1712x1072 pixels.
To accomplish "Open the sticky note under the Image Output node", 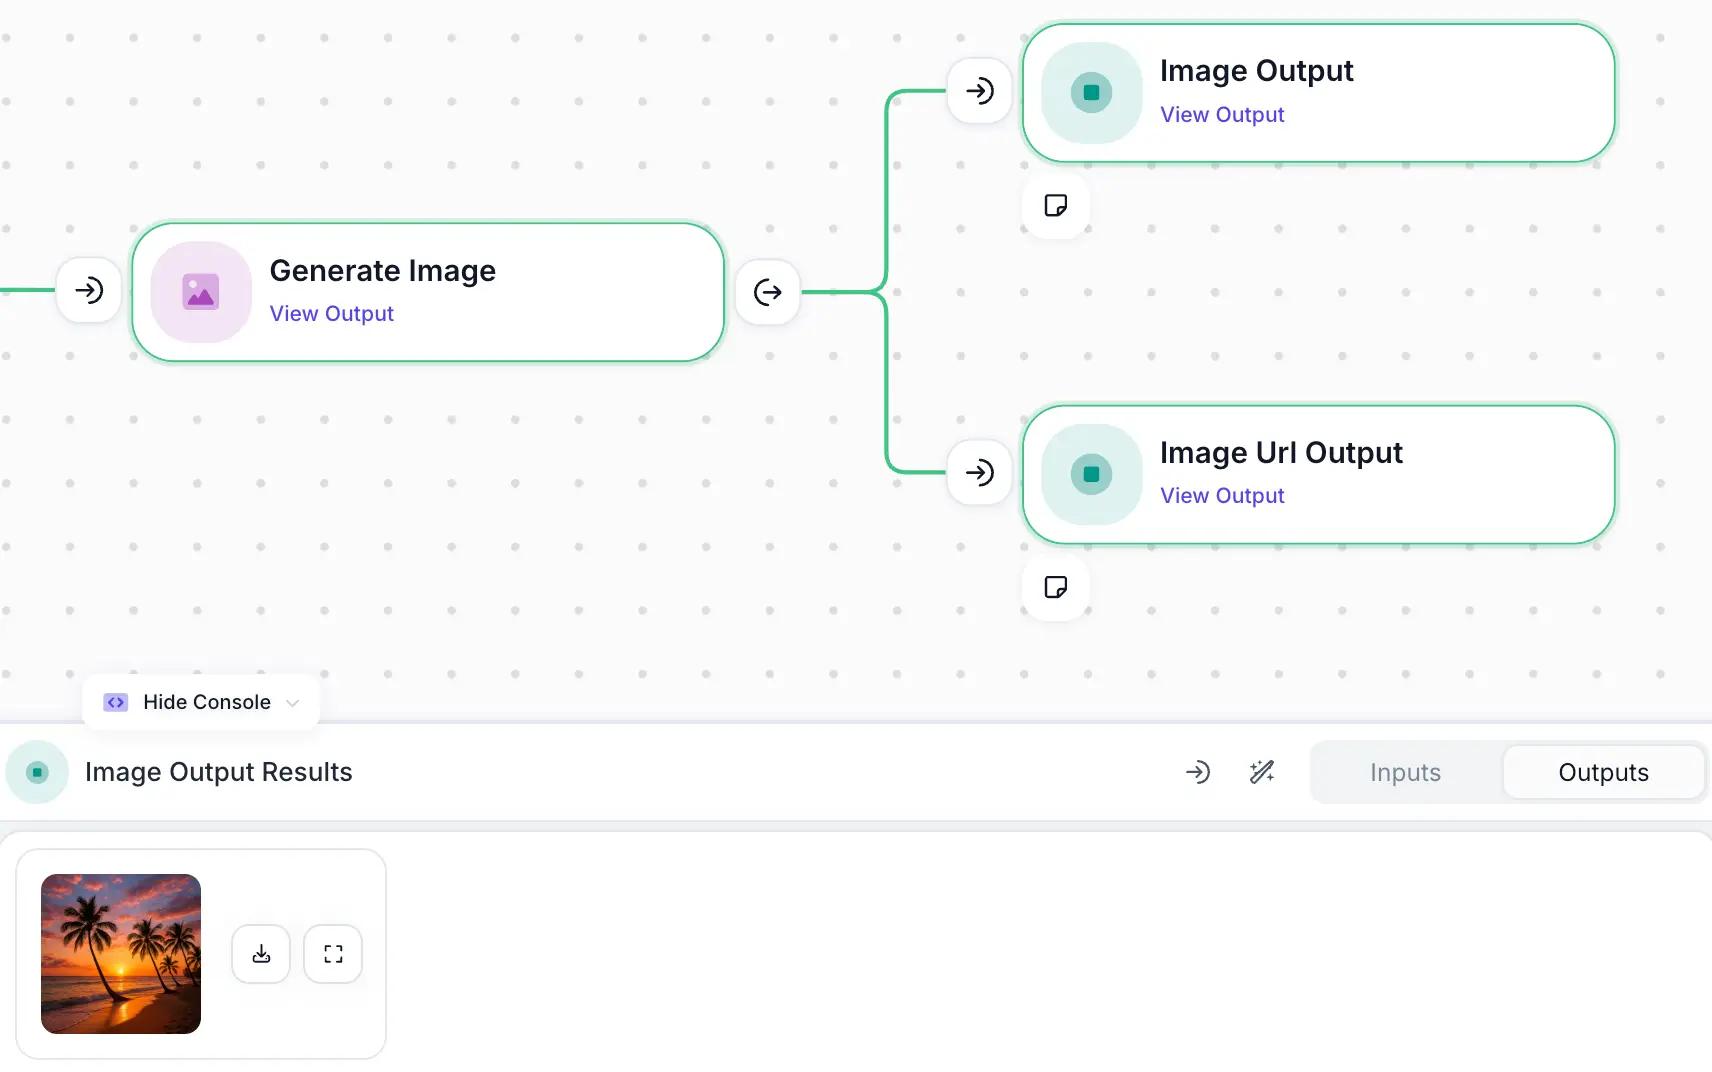I will [x=1056, y=205].
